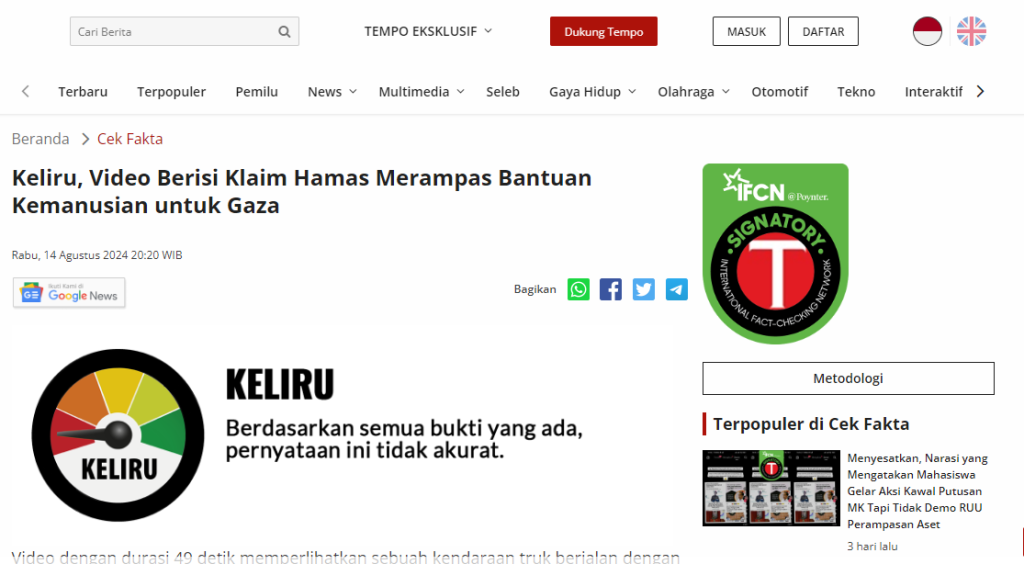The width and height of the screenshot is (1024, 564).
Task: Switch to English language flag
Action: pos(972,31)
